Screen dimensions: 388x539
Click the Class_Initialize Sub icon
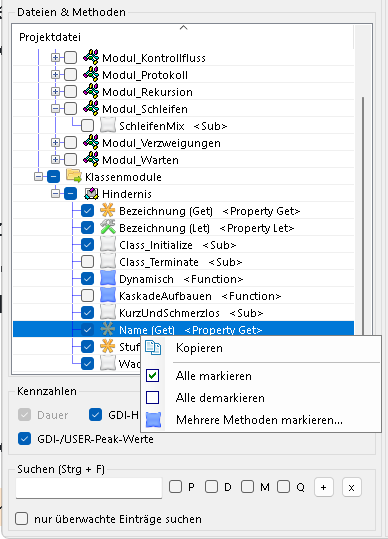pyautogui.click(x=108, y=245)
